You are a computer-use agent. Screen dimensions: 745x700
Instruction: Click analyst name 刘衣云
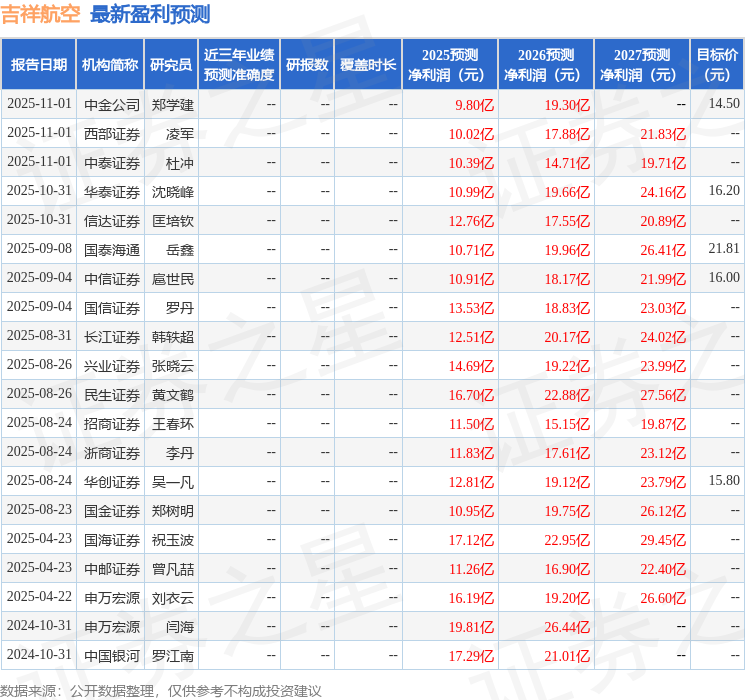(x=173, y=598)
